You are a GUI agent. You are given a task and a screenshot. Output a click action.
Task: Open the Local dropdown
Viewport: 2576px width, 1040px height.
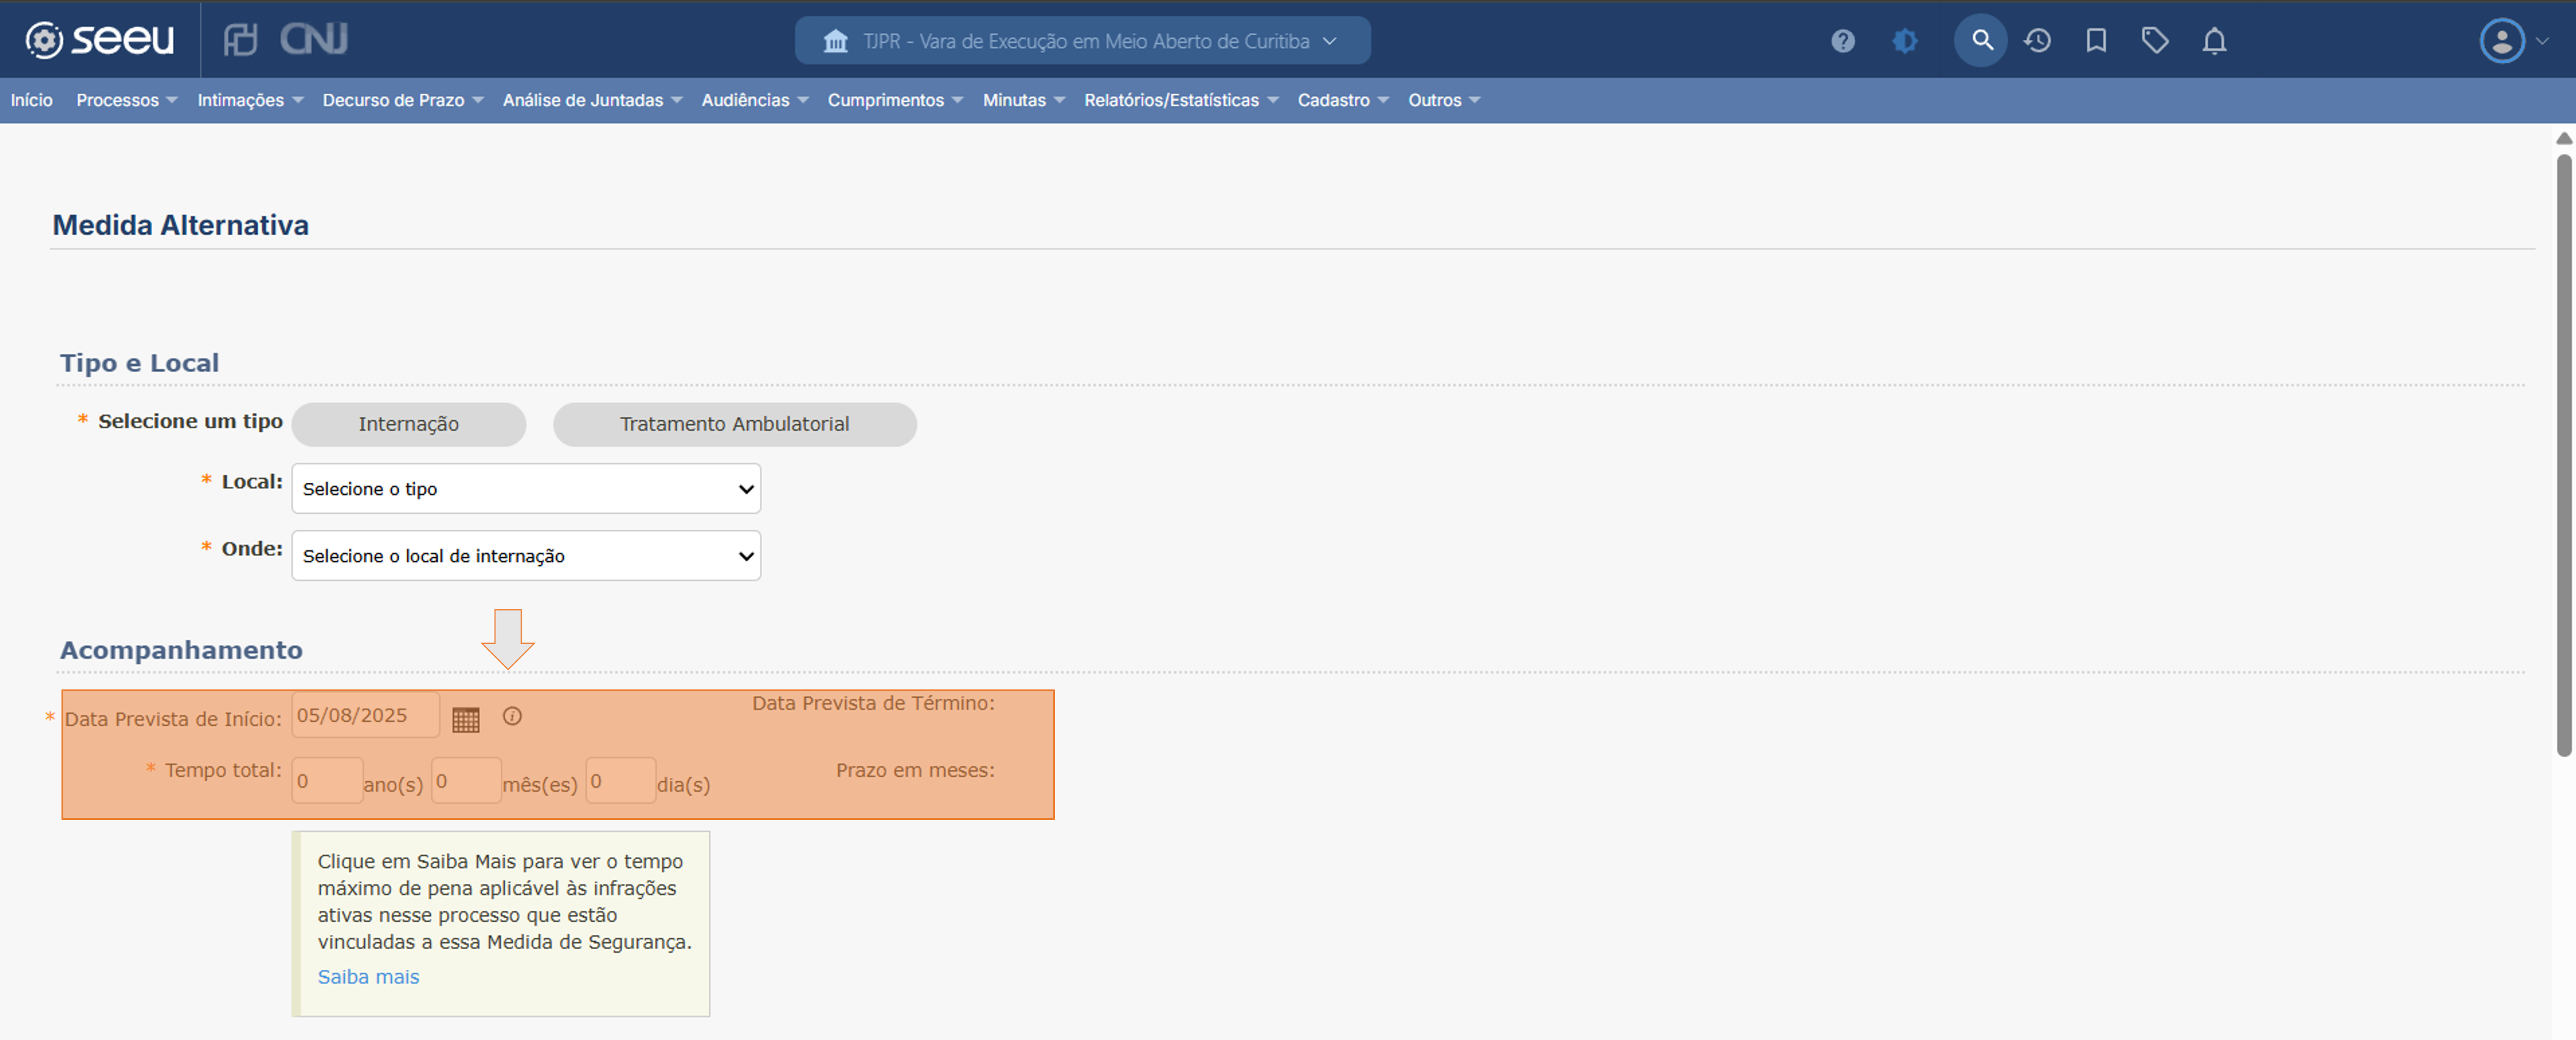click(x=526, y=489)
